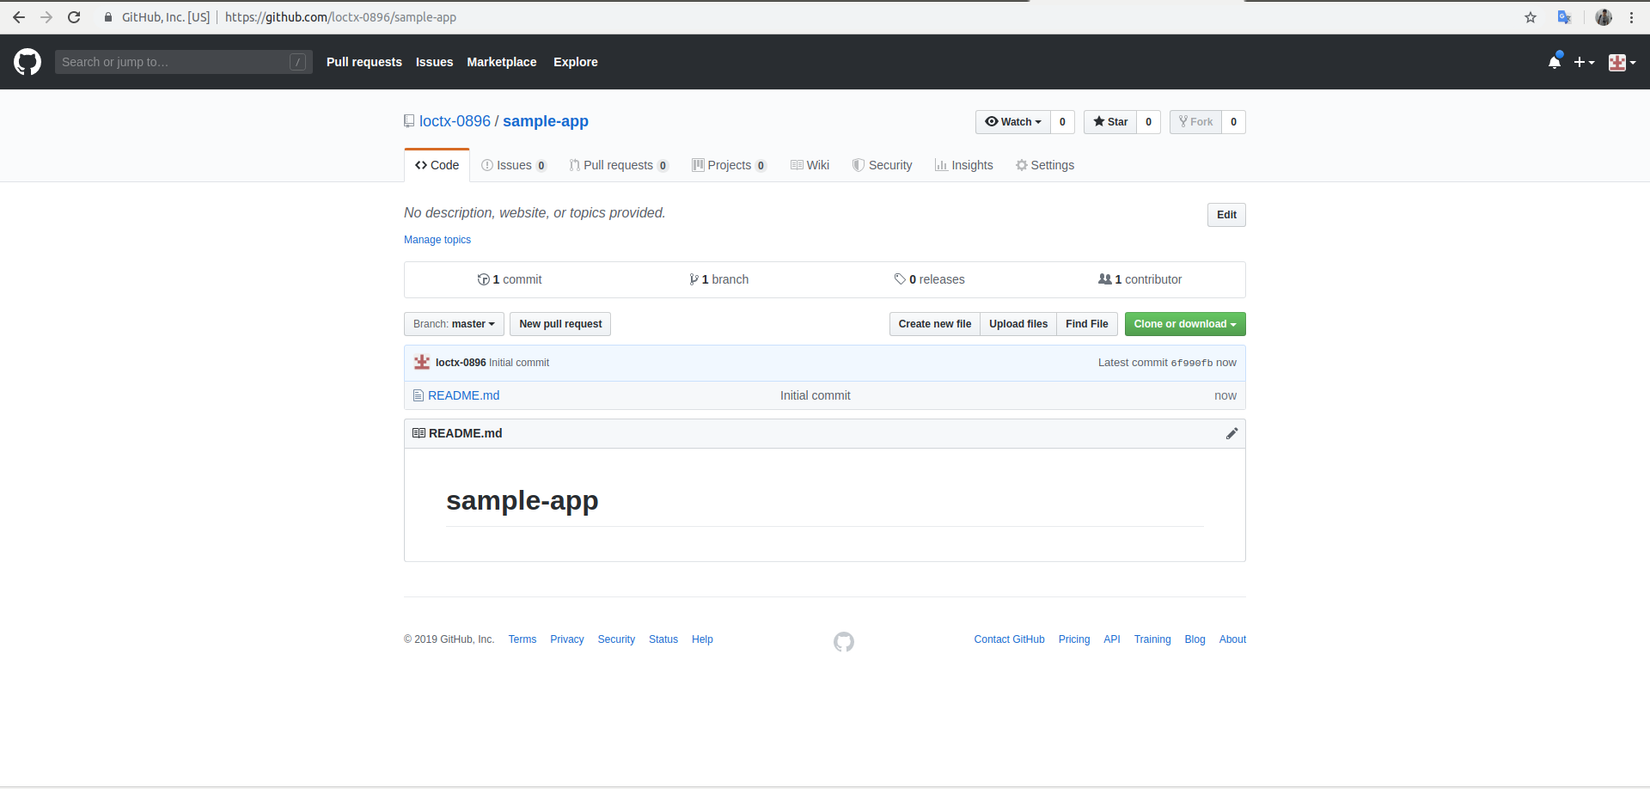The width and height of the screenshot is (1650, 789).
Task: Bookmark this page with the star icon
Action: pos(1530,17)
